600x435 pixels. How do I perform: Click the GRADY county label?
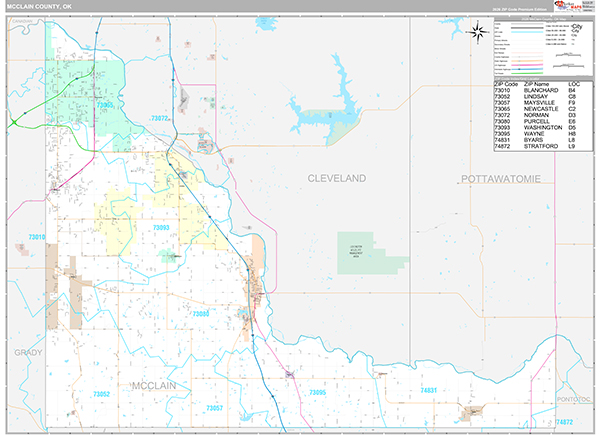pyautogui.click(x=25, y=353)
